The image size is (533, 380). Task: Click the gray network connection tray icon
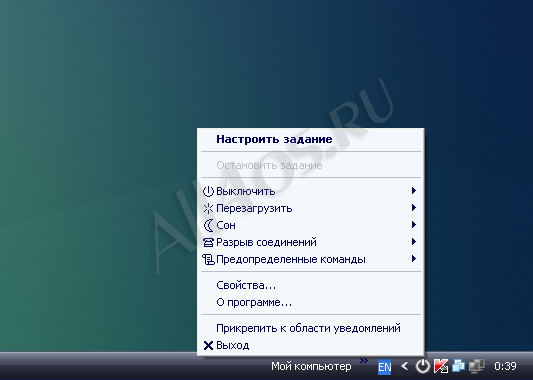(477, 366)
